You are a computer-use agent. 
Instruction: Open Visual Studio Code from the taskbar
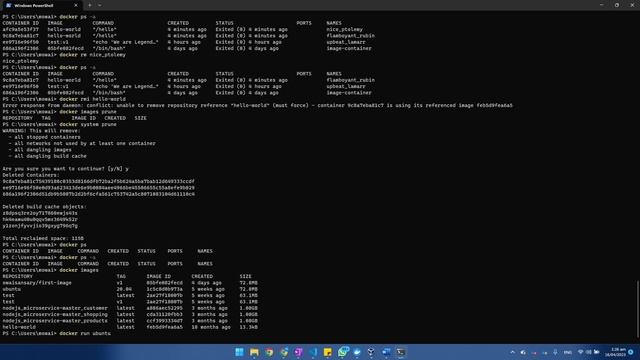(x=313, y=352)
